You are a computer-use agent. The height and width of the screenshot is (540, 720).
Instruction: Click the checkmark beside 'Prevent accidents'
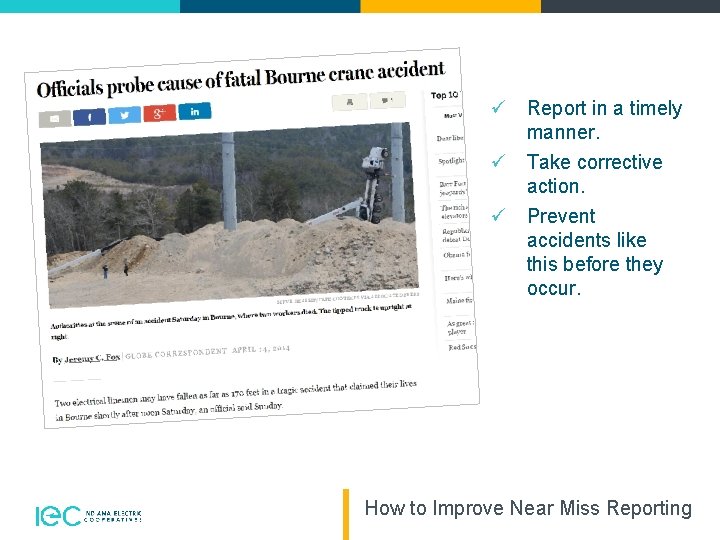[498, 214]
